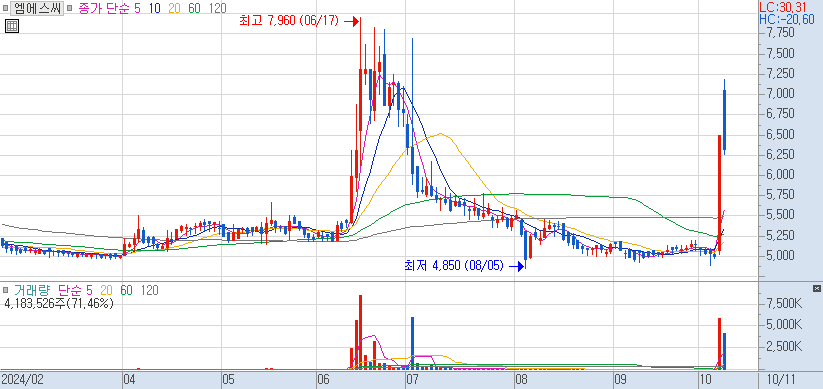The width and height of the screenshot is (823, 389).
Task: Click the 5,750 price axis label
Action: point(780,195)
